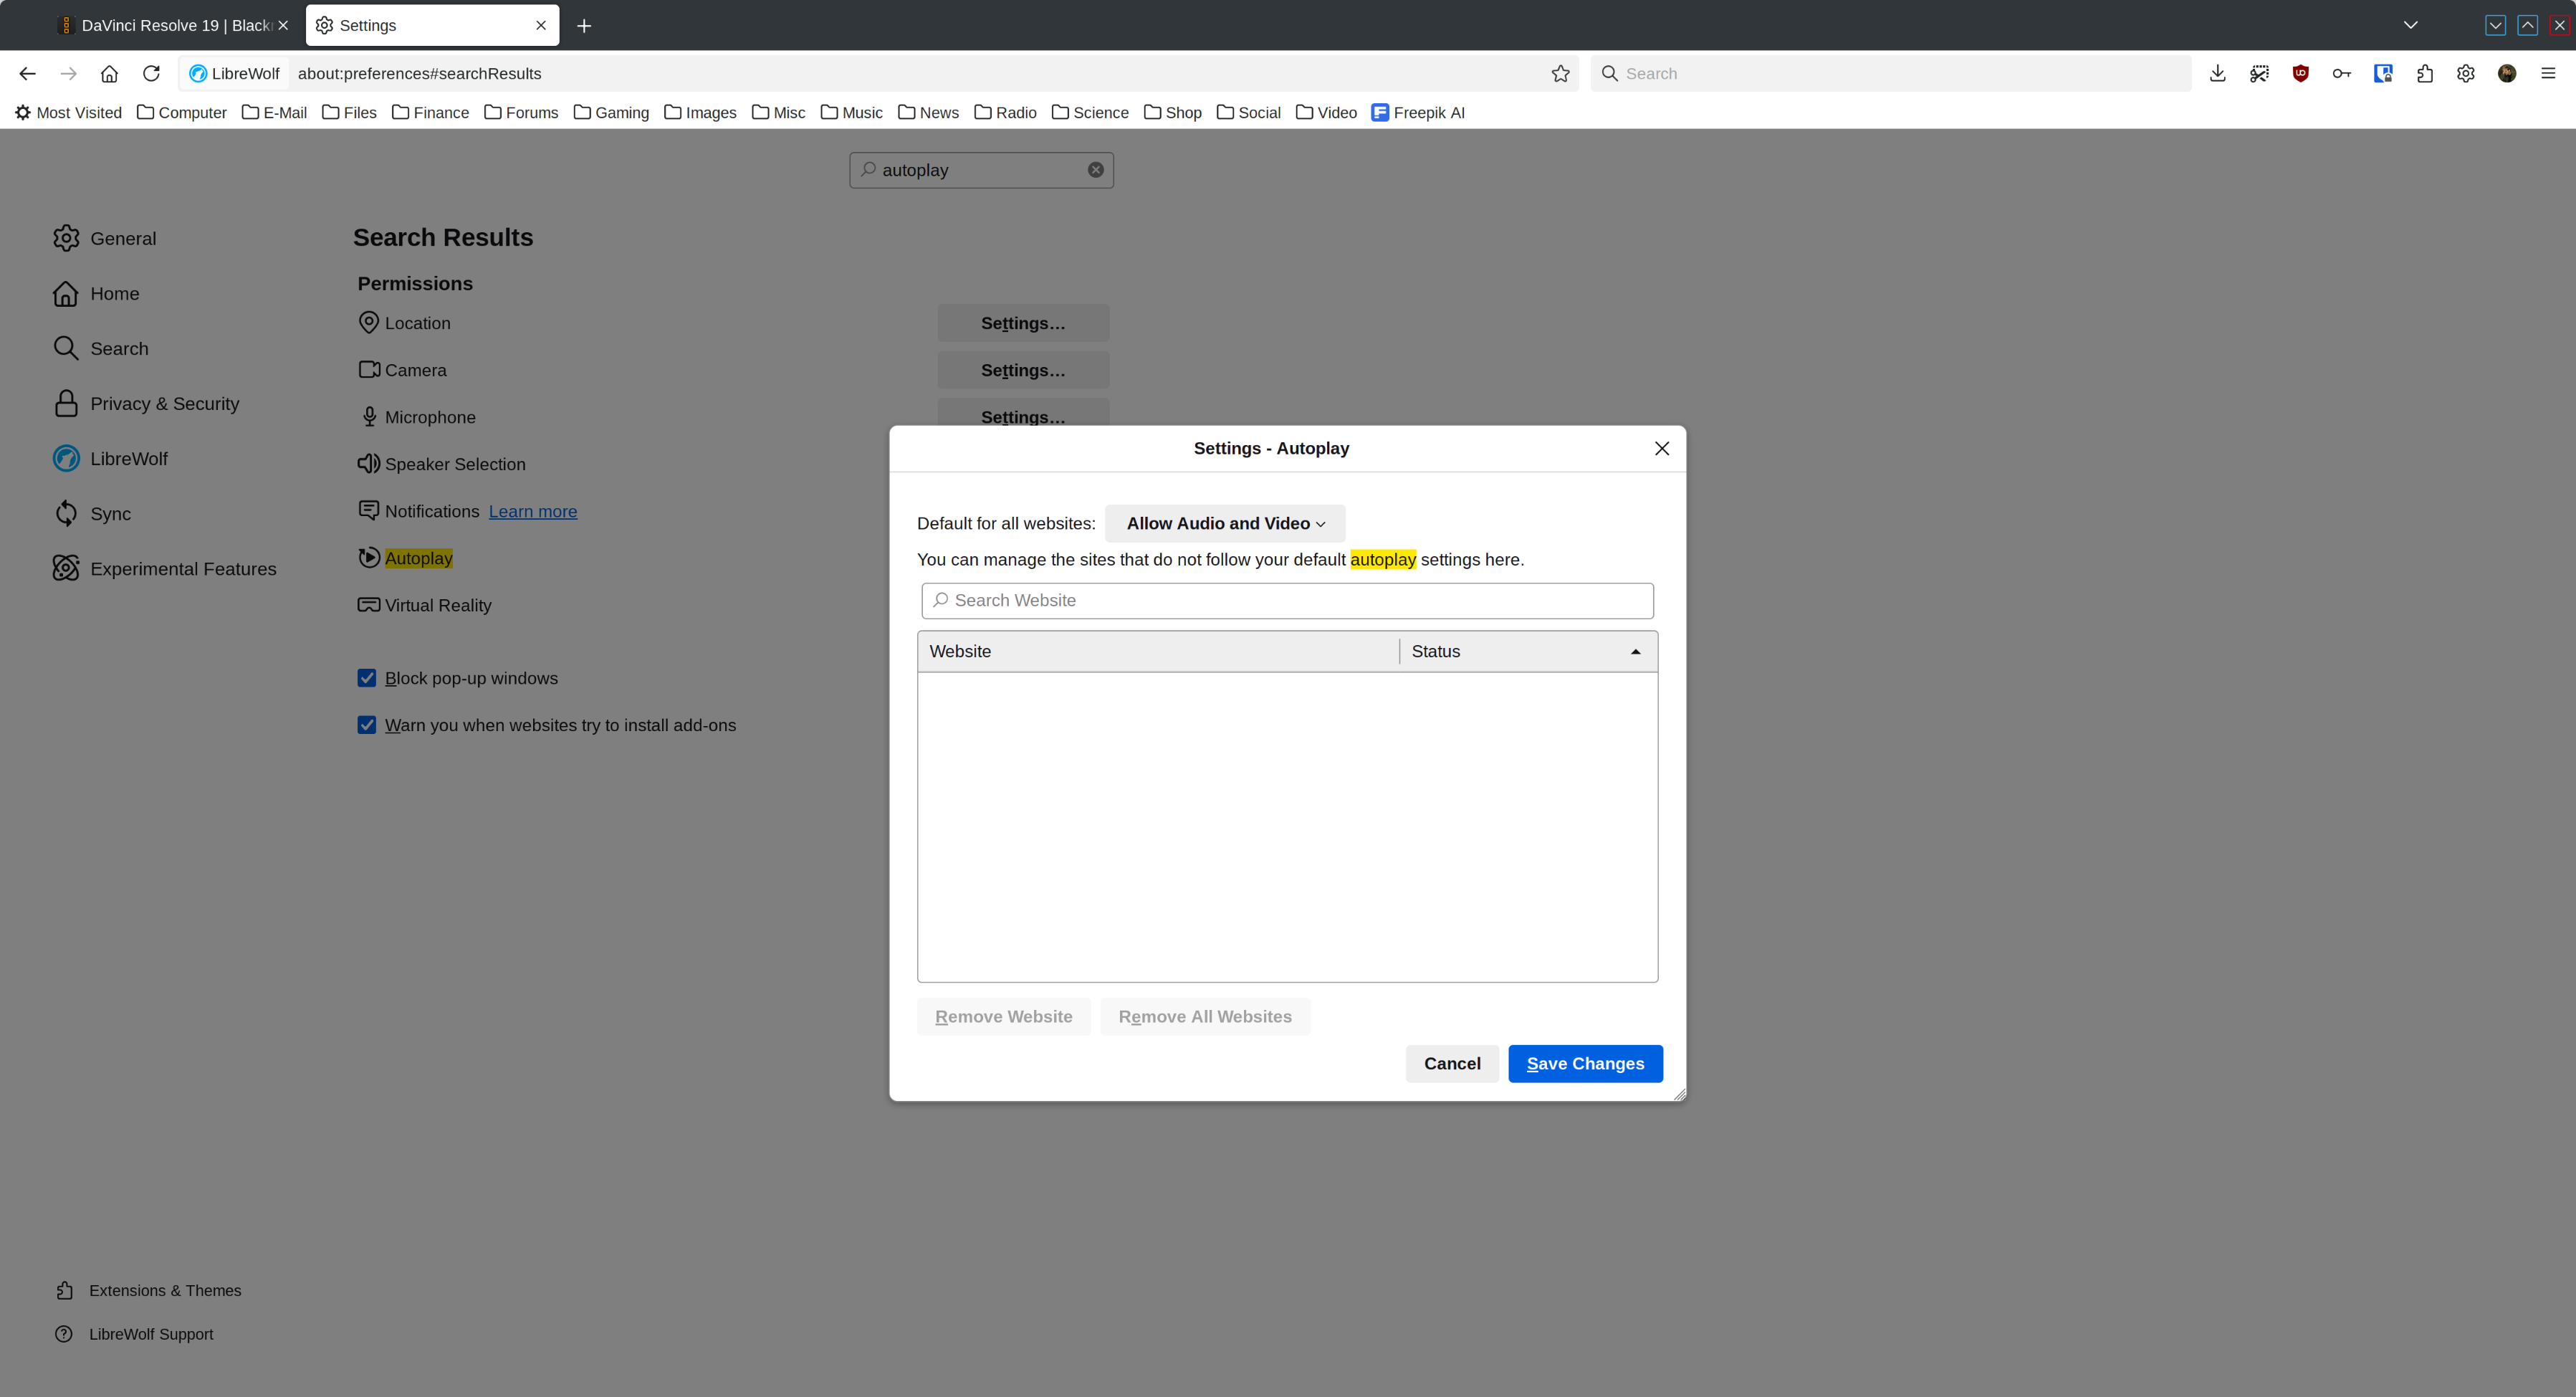Open the hamburger application menu

point(2547,73)
